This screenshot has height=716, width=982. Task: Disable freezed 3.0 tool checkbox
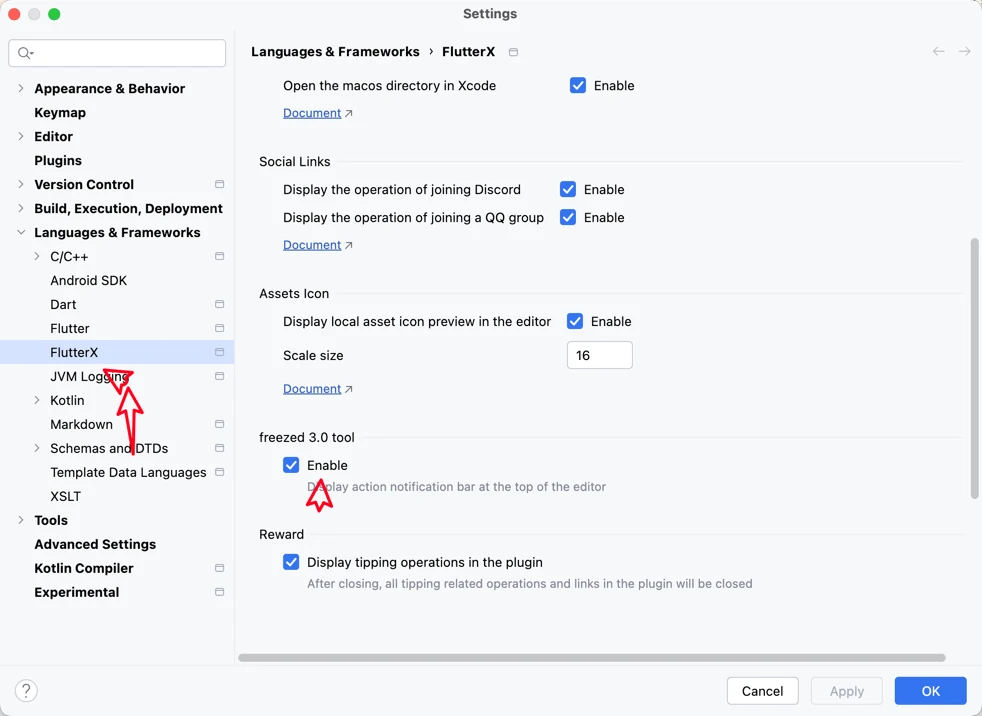291,465
